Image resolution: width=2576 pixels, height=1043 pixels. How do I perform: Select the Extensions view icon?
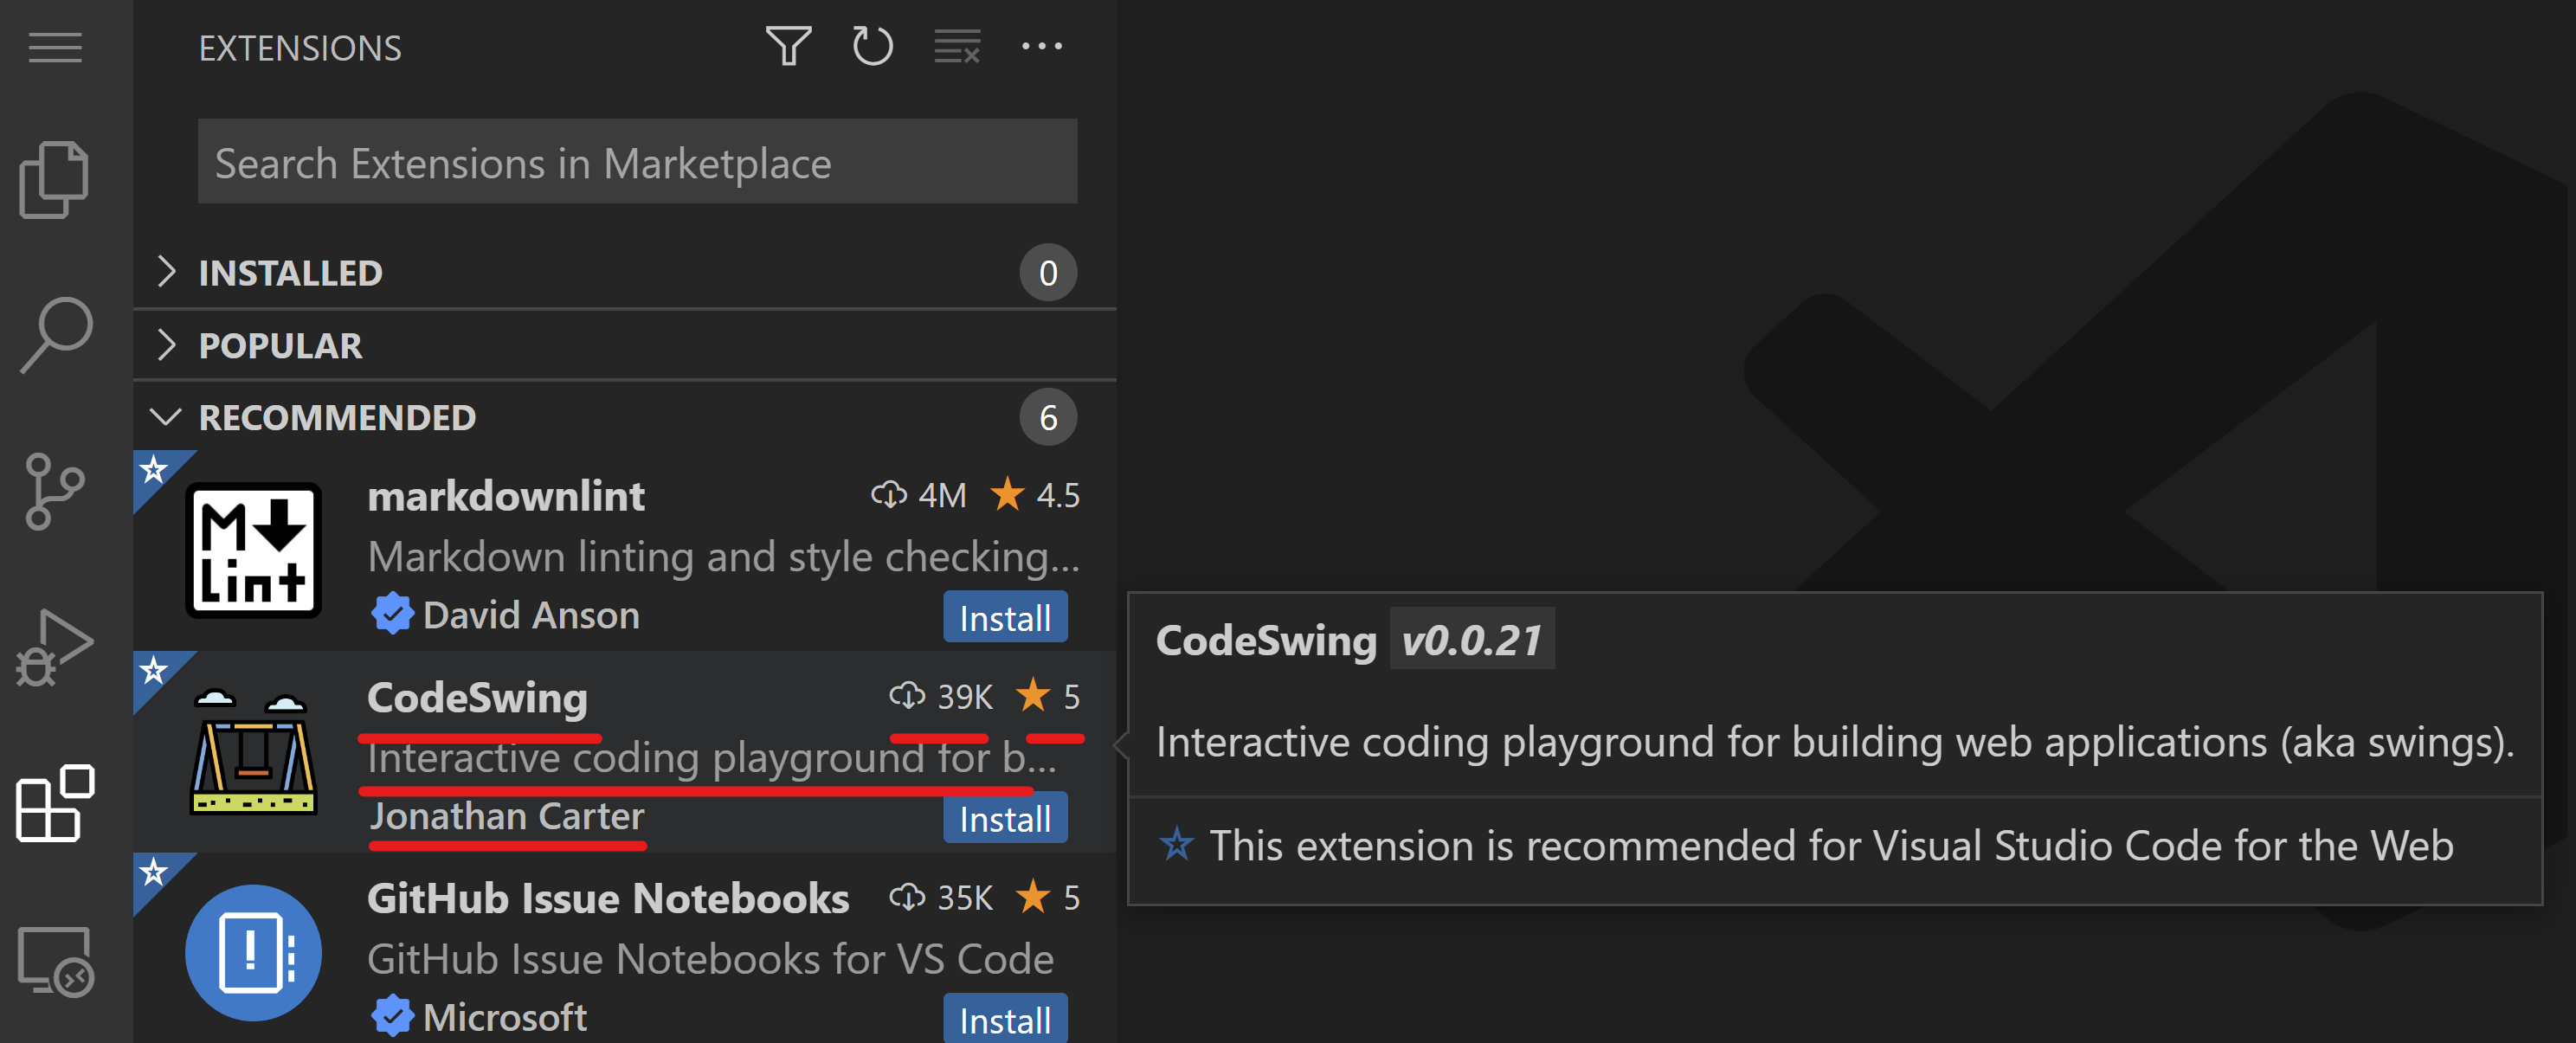(55, 803)
